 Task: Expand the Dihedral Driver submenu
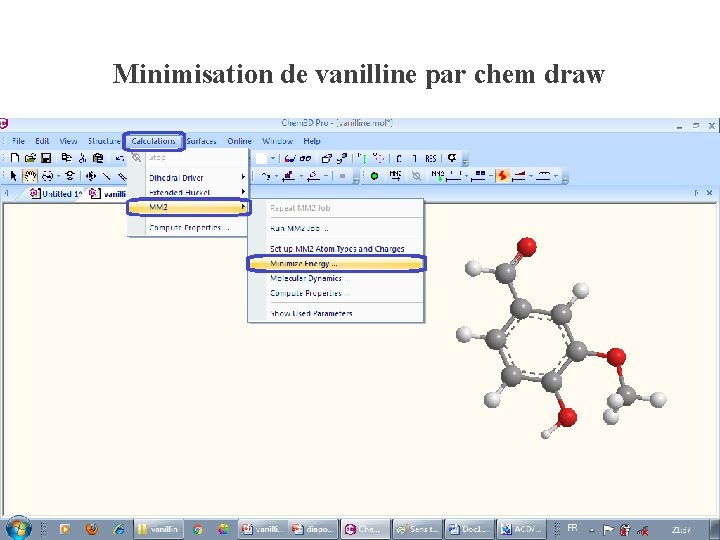tap(188, 178)
